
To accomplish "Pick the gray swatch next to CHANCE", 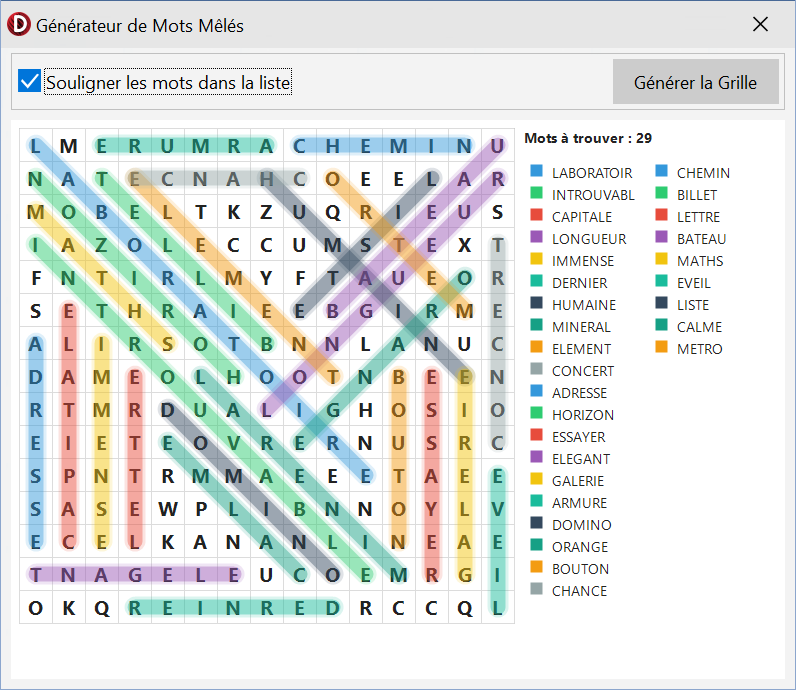I will pyautogui.click(x=537, y=591).
